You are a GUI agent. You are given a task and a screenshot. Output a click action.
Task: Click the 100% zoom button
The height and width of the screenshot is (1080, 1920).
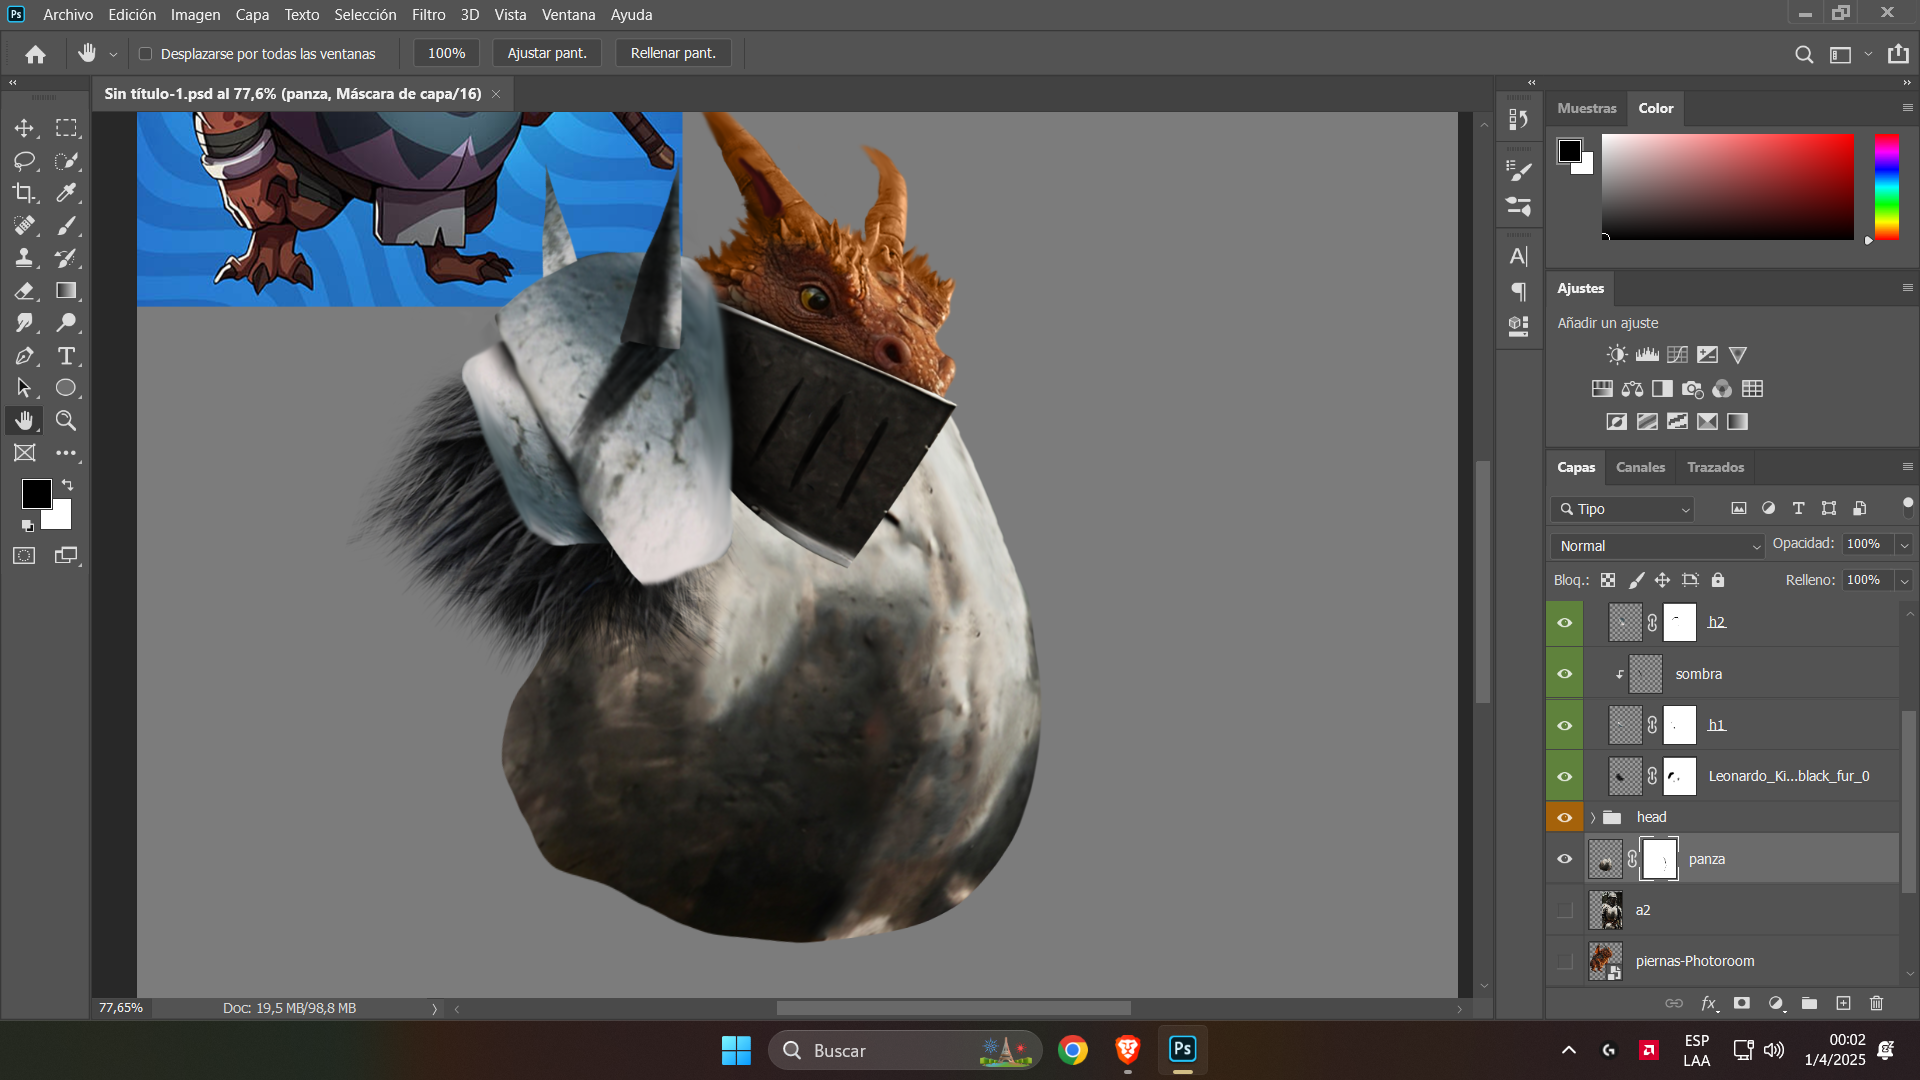coord(446,53)
